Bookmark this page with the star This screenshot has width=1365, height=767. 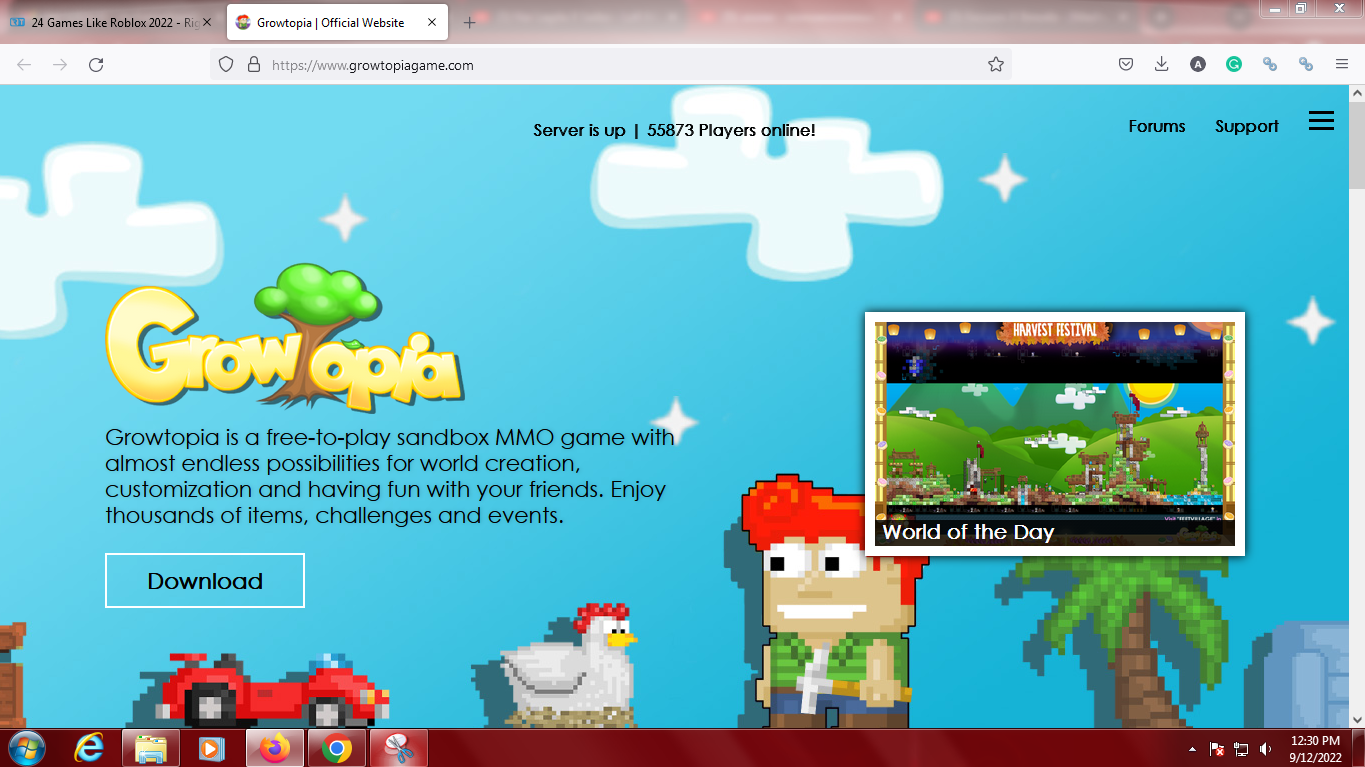click(996, 64)
